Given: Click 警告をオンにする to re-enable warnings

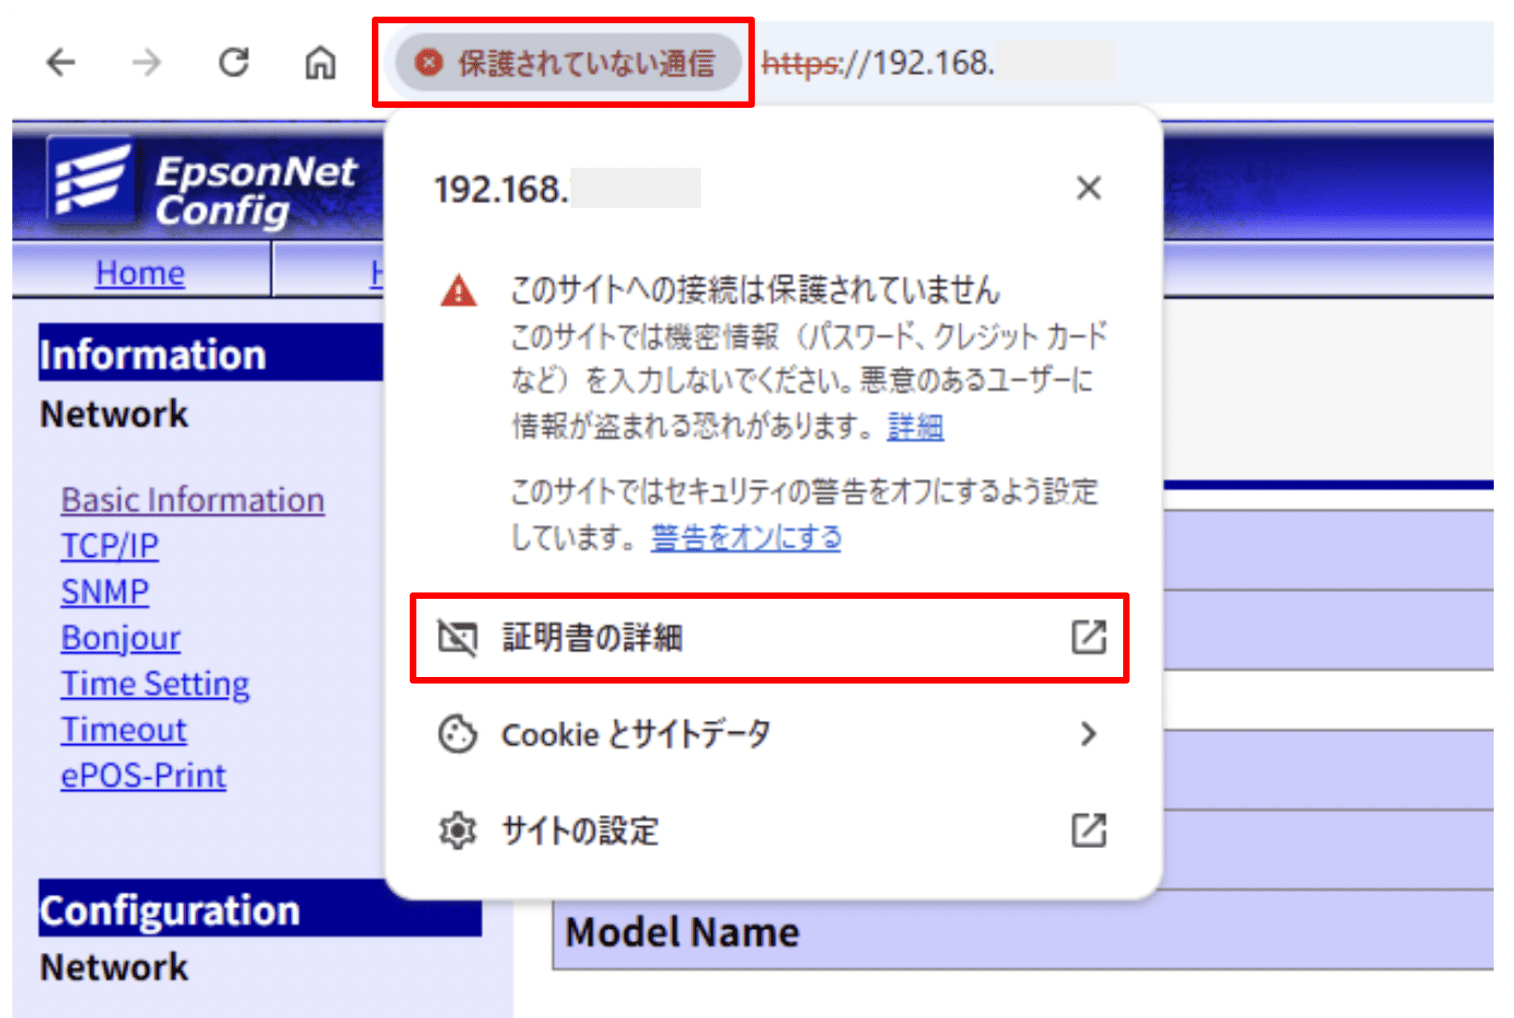Looking at the screenshot, I should click(x=745, y=538).
